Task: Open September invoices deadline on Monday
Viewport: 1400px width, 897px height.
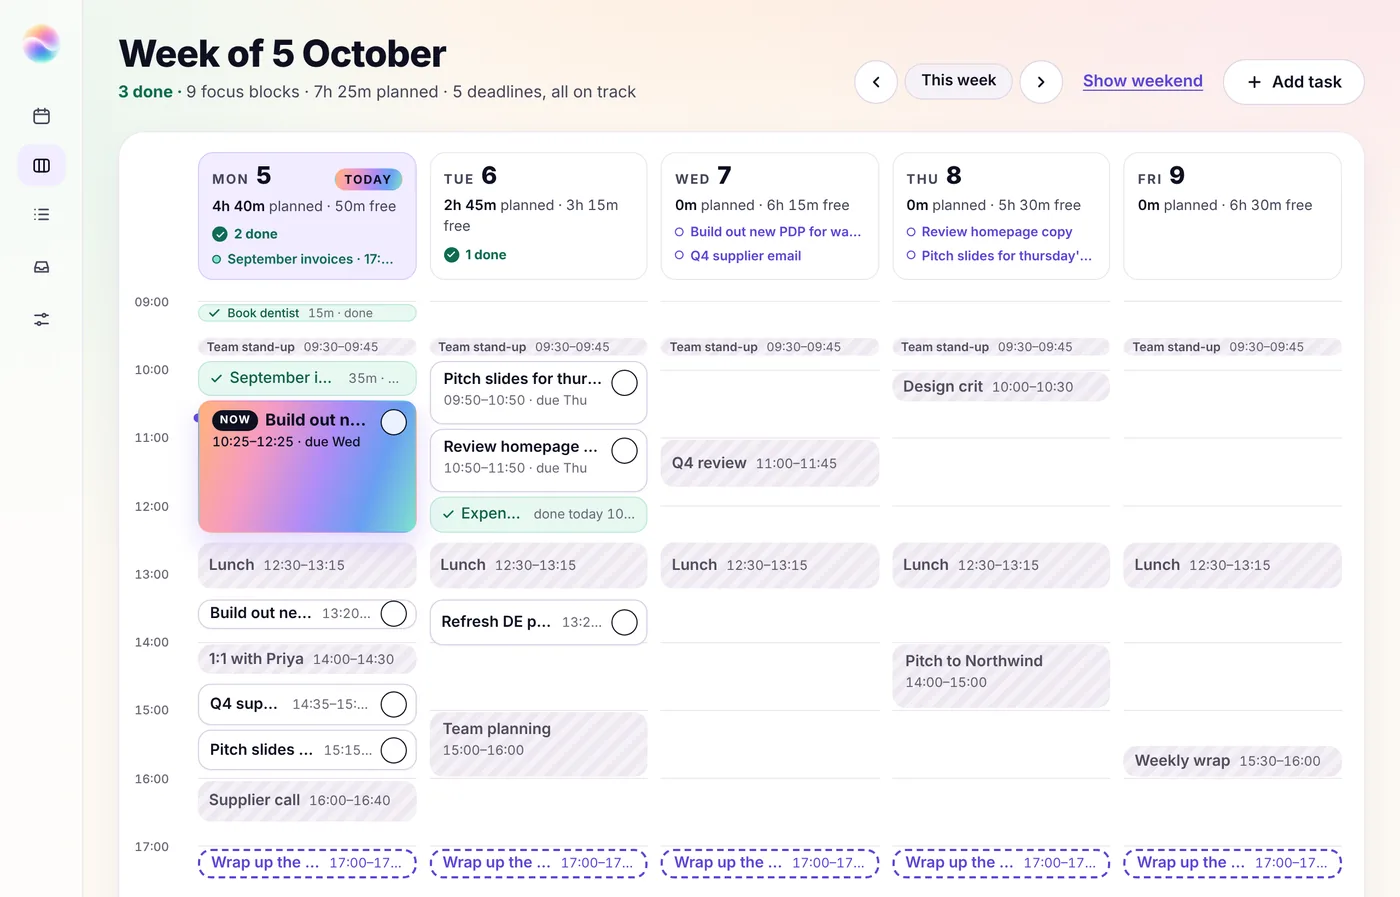Action: click(x=303, y=259)
